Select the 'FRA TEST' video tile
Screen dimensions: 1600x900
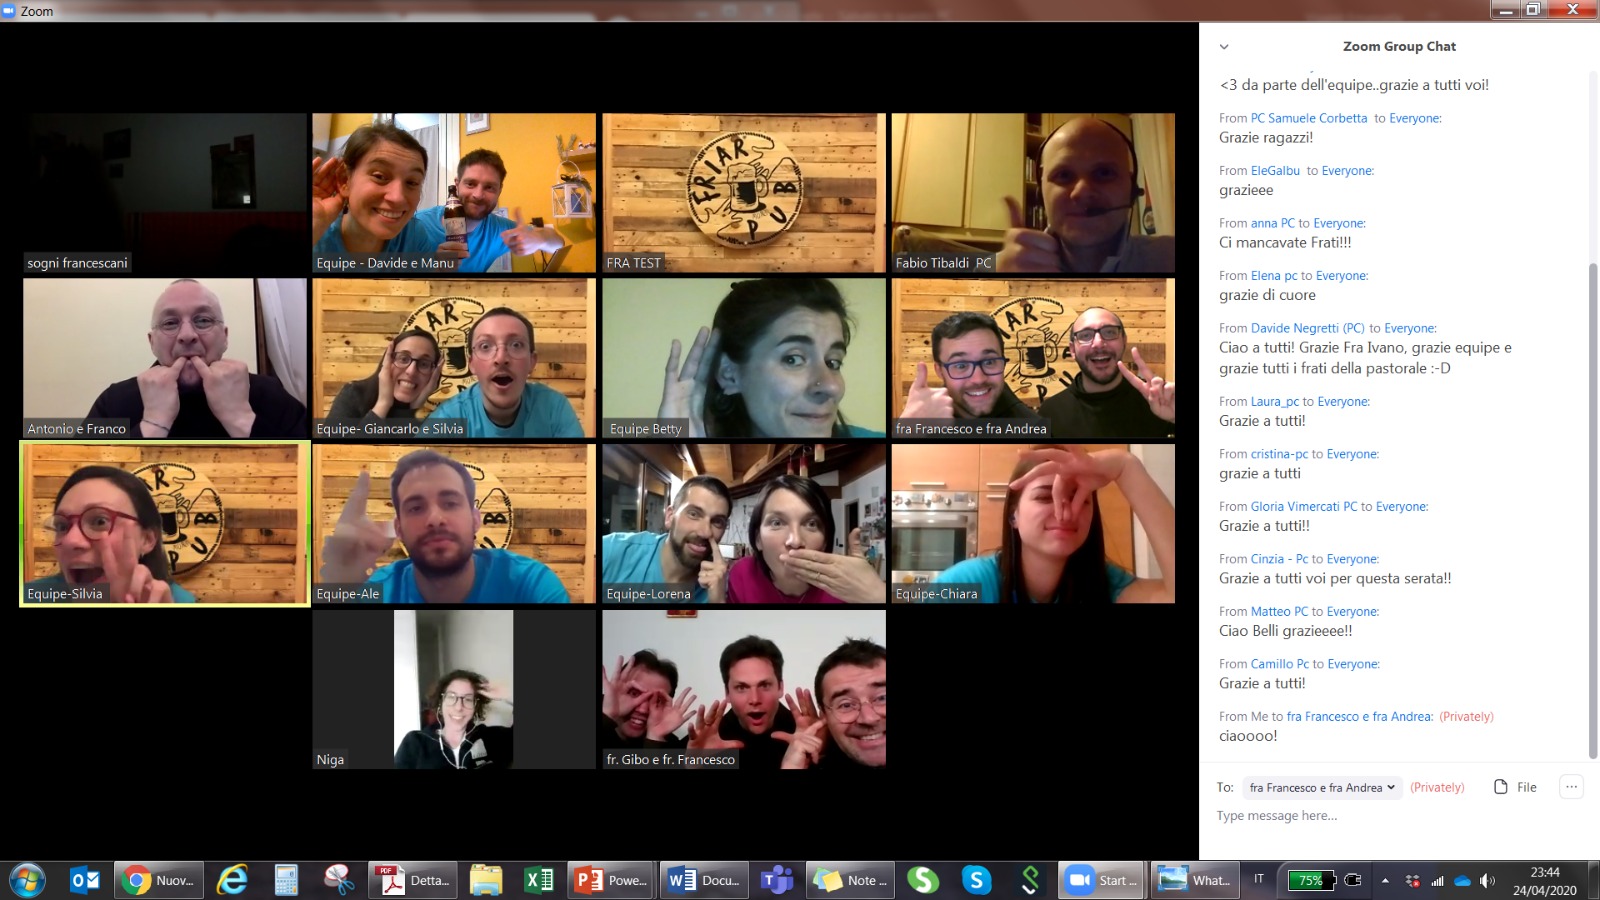744,193
